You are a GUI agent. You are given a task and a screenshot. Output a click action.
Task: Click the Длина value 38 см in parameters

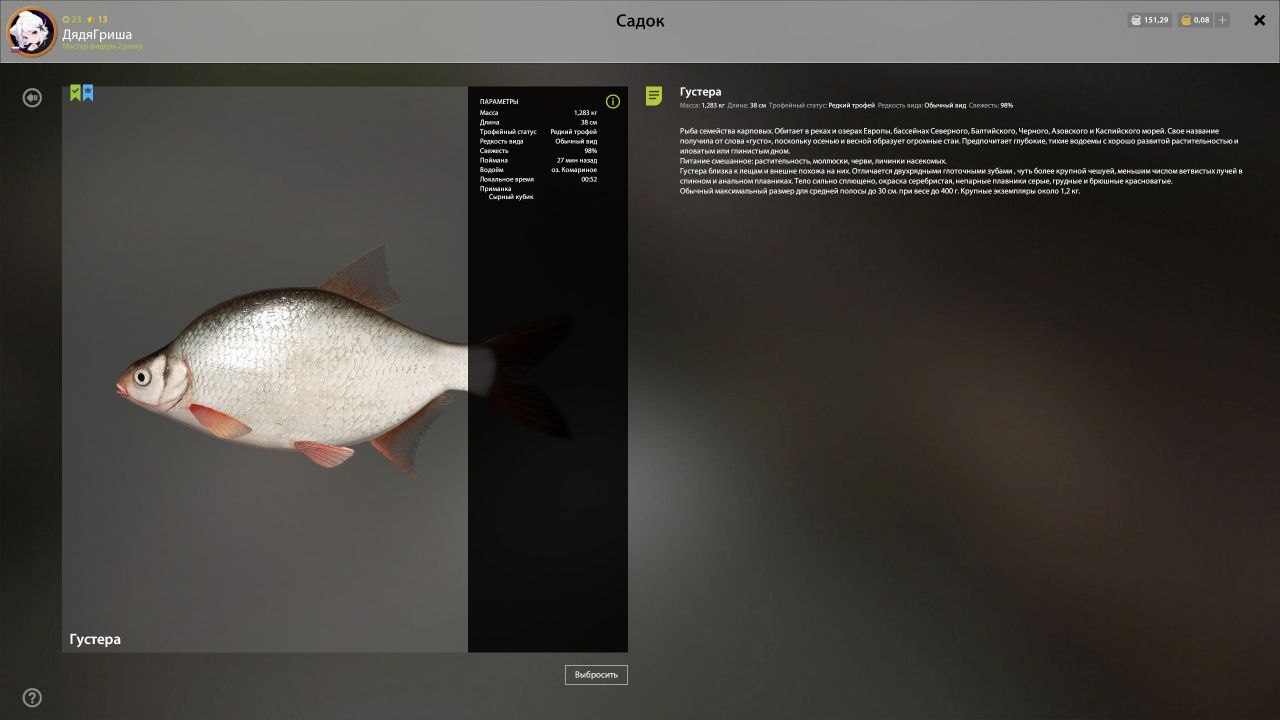click(589, 122)
